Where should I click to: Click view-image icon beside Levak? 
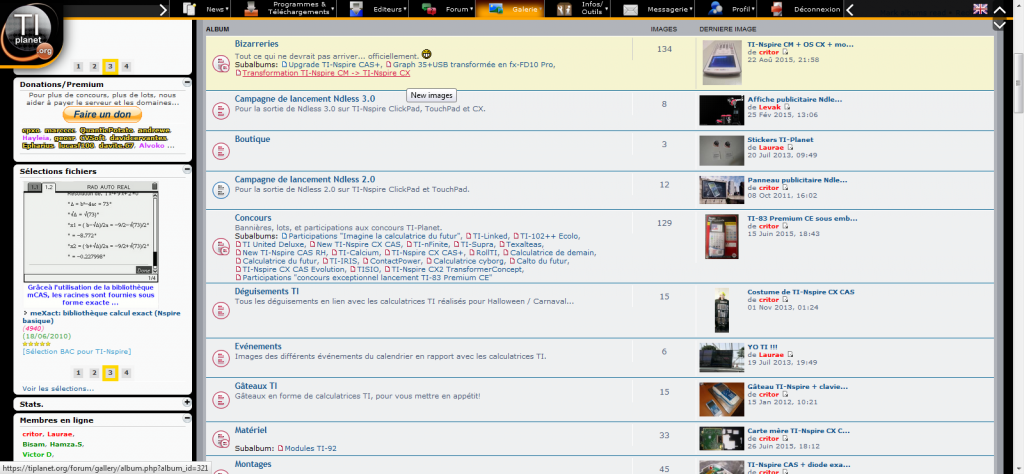pyautogui.click(x=786, y=107)
